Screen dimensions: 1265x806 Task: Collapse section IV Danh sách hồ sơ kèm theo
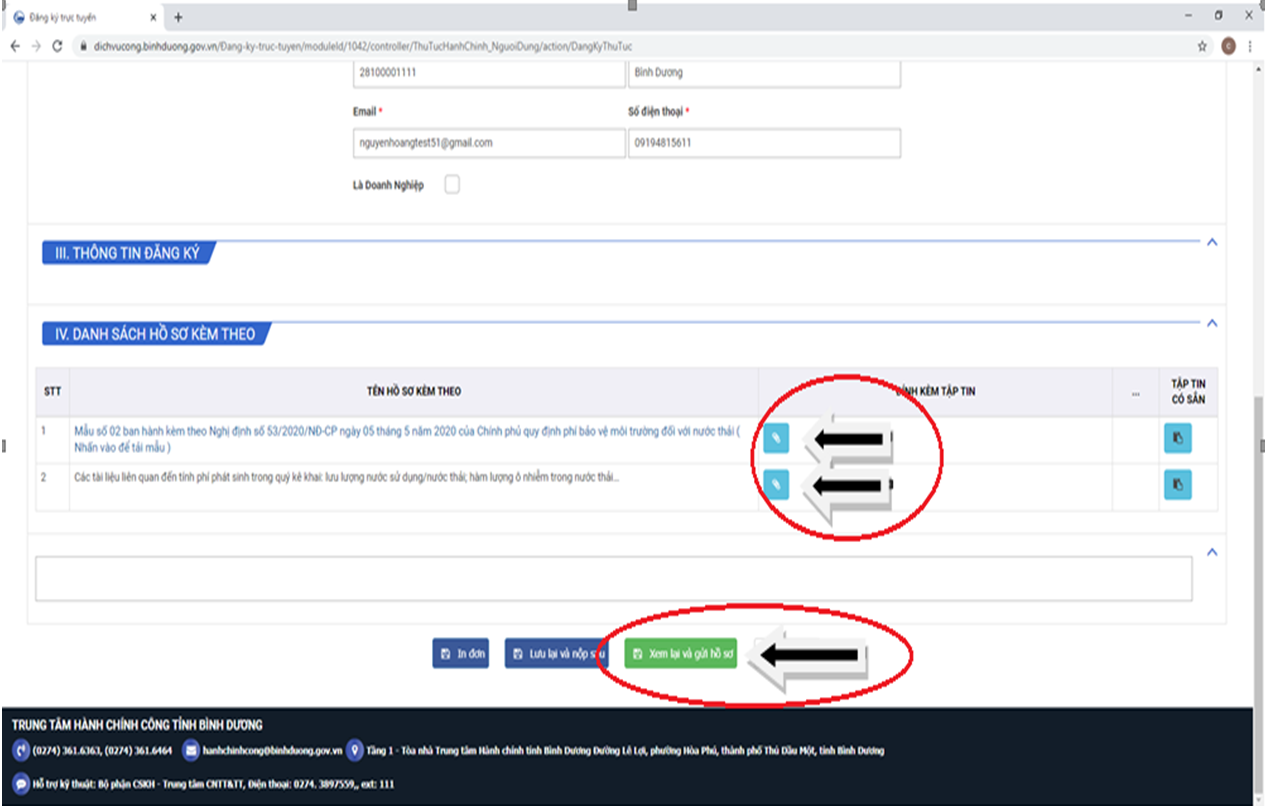pos(1212,323)
